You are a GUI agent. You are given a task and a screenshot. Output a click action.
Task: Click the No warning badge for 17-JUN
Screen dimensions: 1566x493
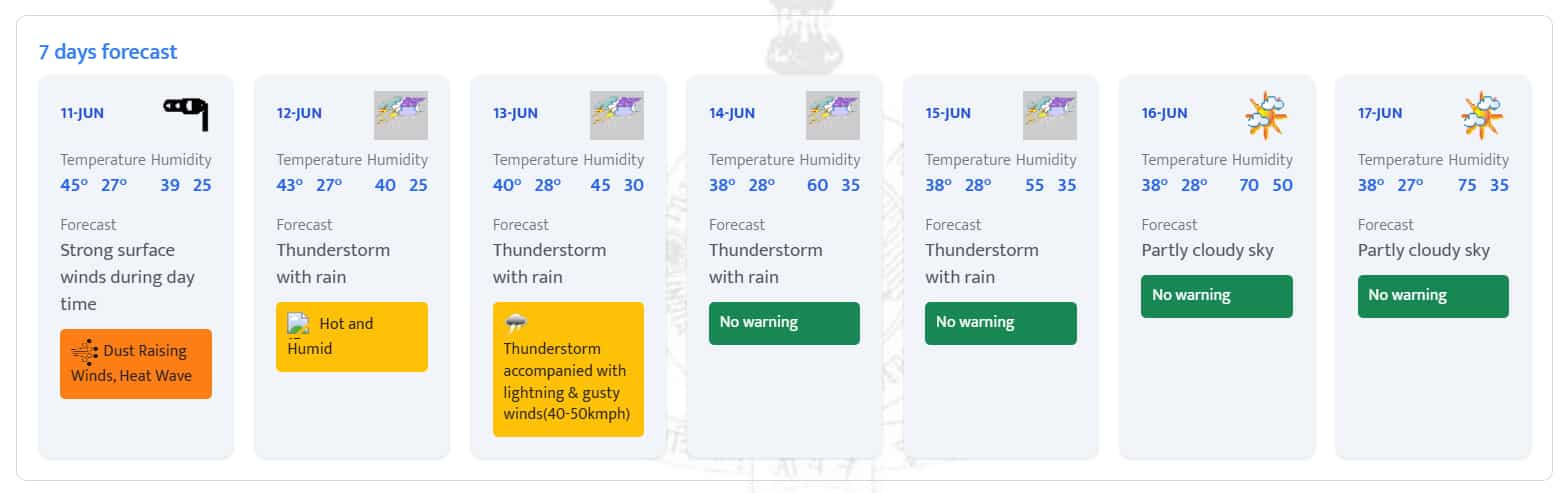coord(1433,296)
